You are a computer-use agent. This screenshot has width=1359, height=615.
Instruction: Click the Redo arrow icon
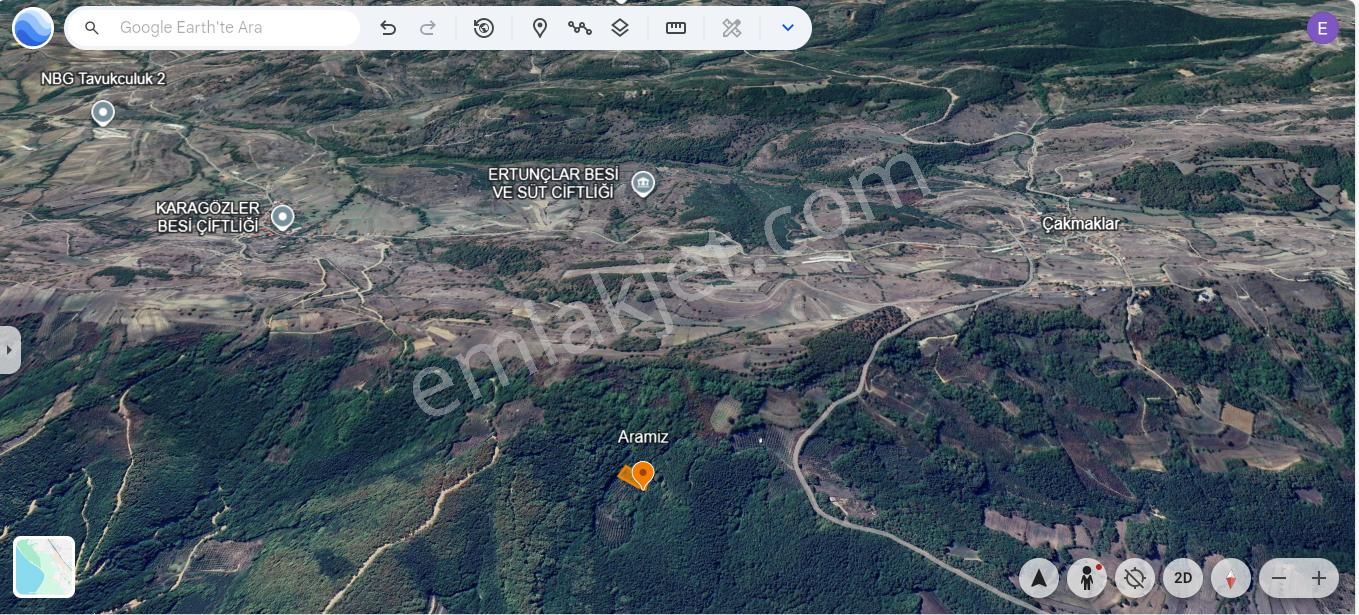[427, 27]
